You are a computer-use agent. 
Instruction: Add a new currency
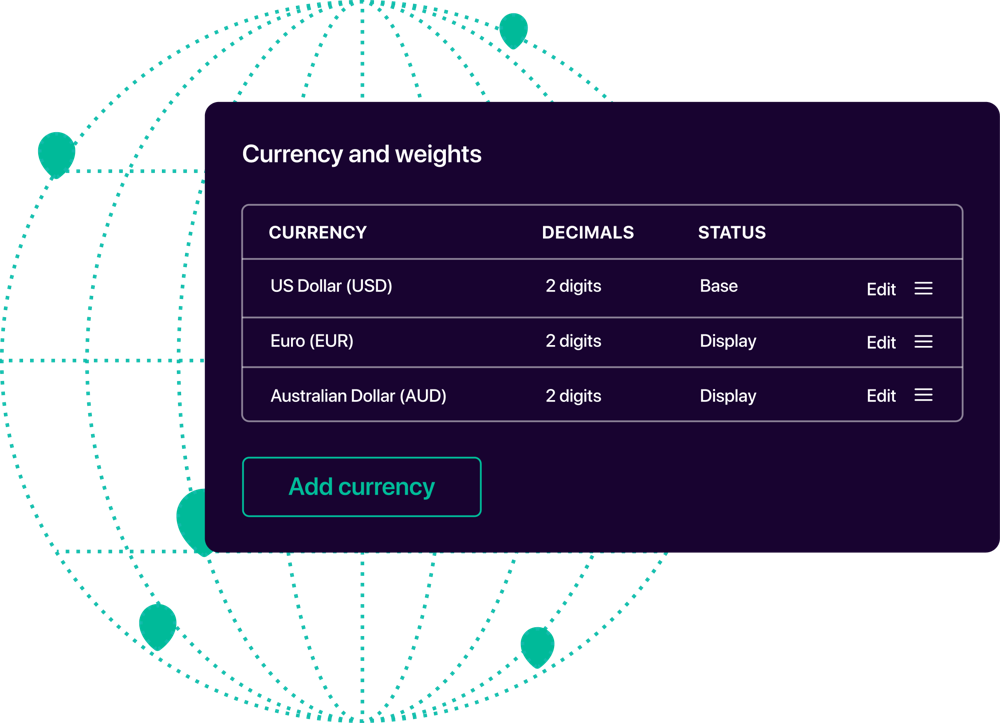tap(362, 487)
